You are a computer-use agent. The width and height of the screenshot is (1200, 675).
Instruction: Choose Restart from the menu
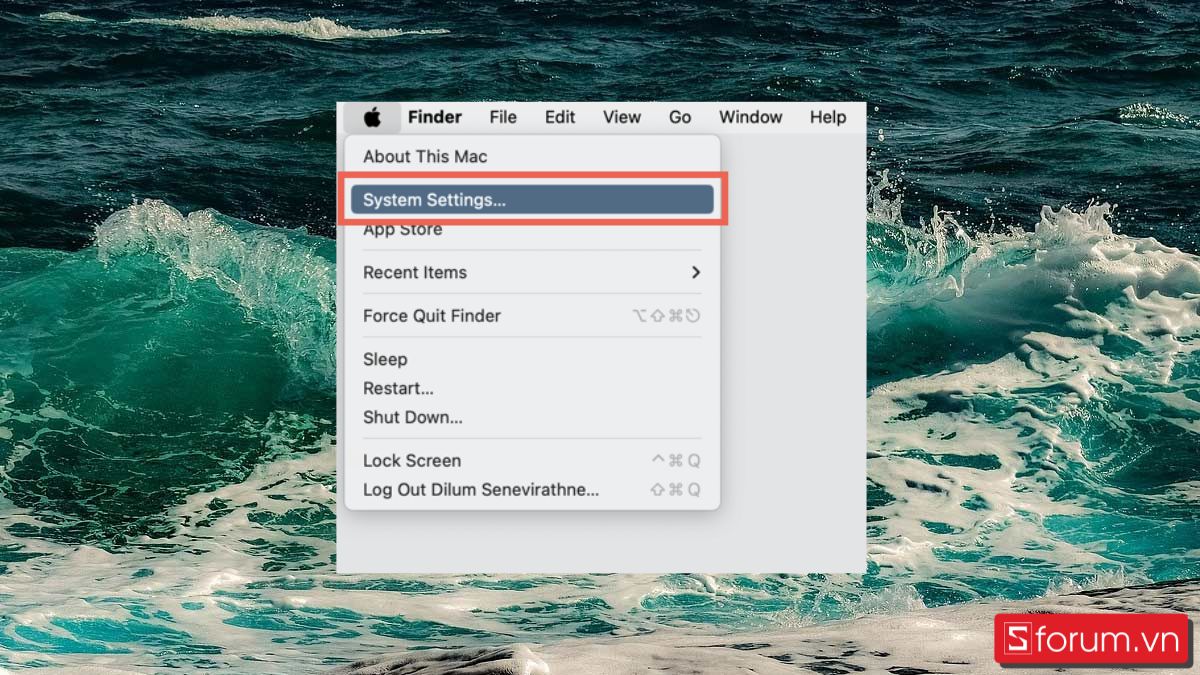[397, 388]
